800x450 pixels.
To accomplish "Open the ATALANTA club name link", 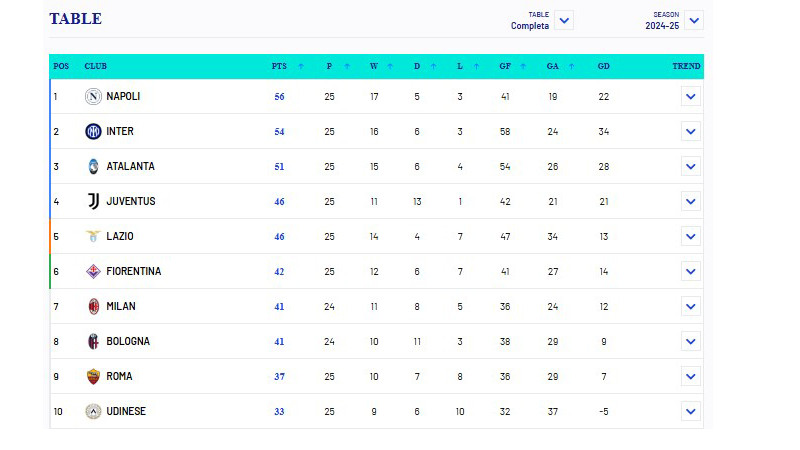I will tap(130, 166).
